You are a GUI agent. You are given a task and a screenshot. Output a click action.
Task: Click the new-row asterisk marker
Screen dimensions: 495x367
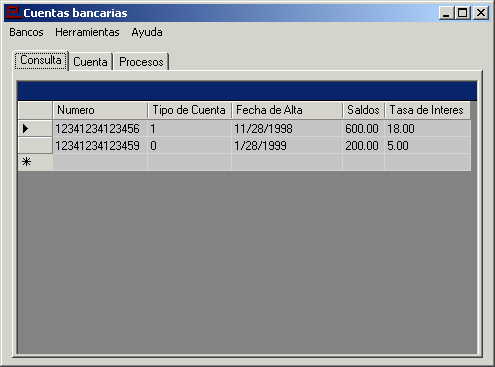[x=26, y=162]
